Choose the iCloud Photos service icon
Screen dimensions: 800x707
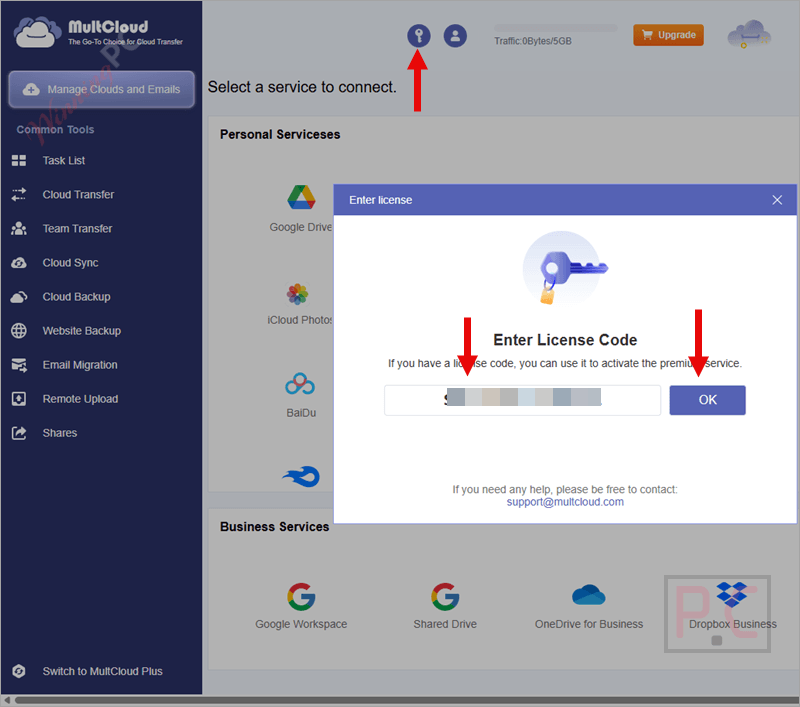pyautogui.click(x=297, y=294)
